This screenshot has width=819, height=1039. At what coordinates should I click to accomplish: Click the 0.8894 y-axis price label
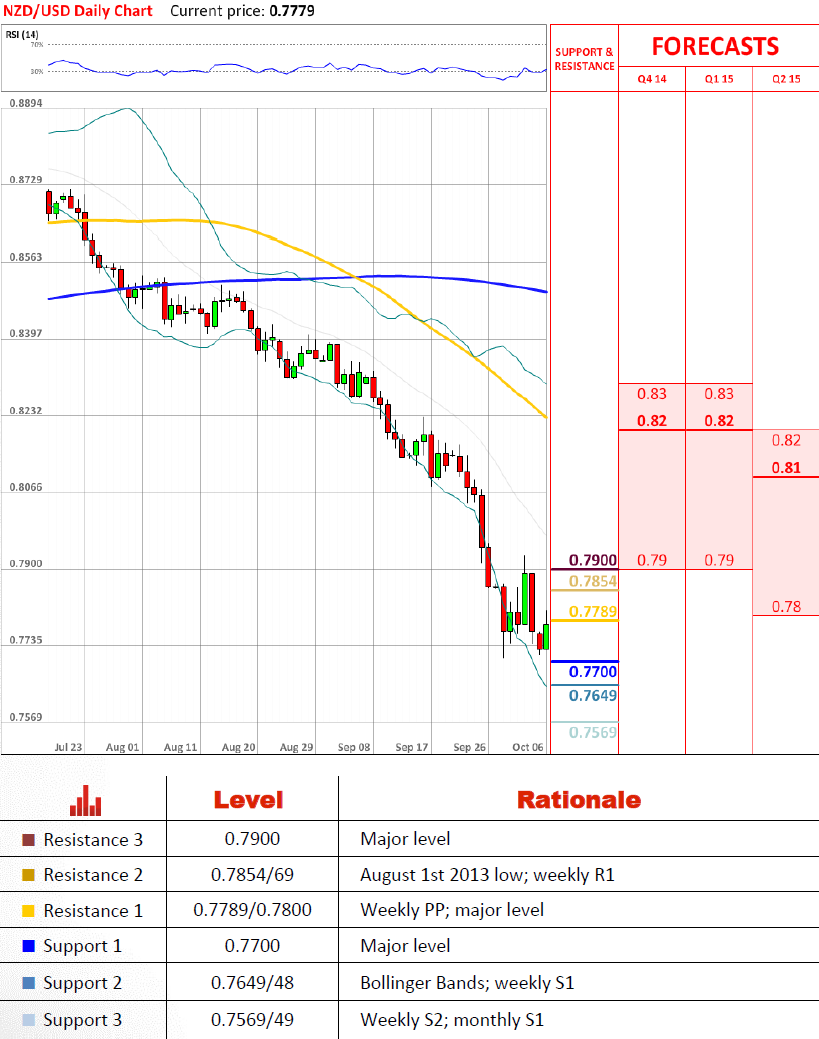(x=26, y=103)
